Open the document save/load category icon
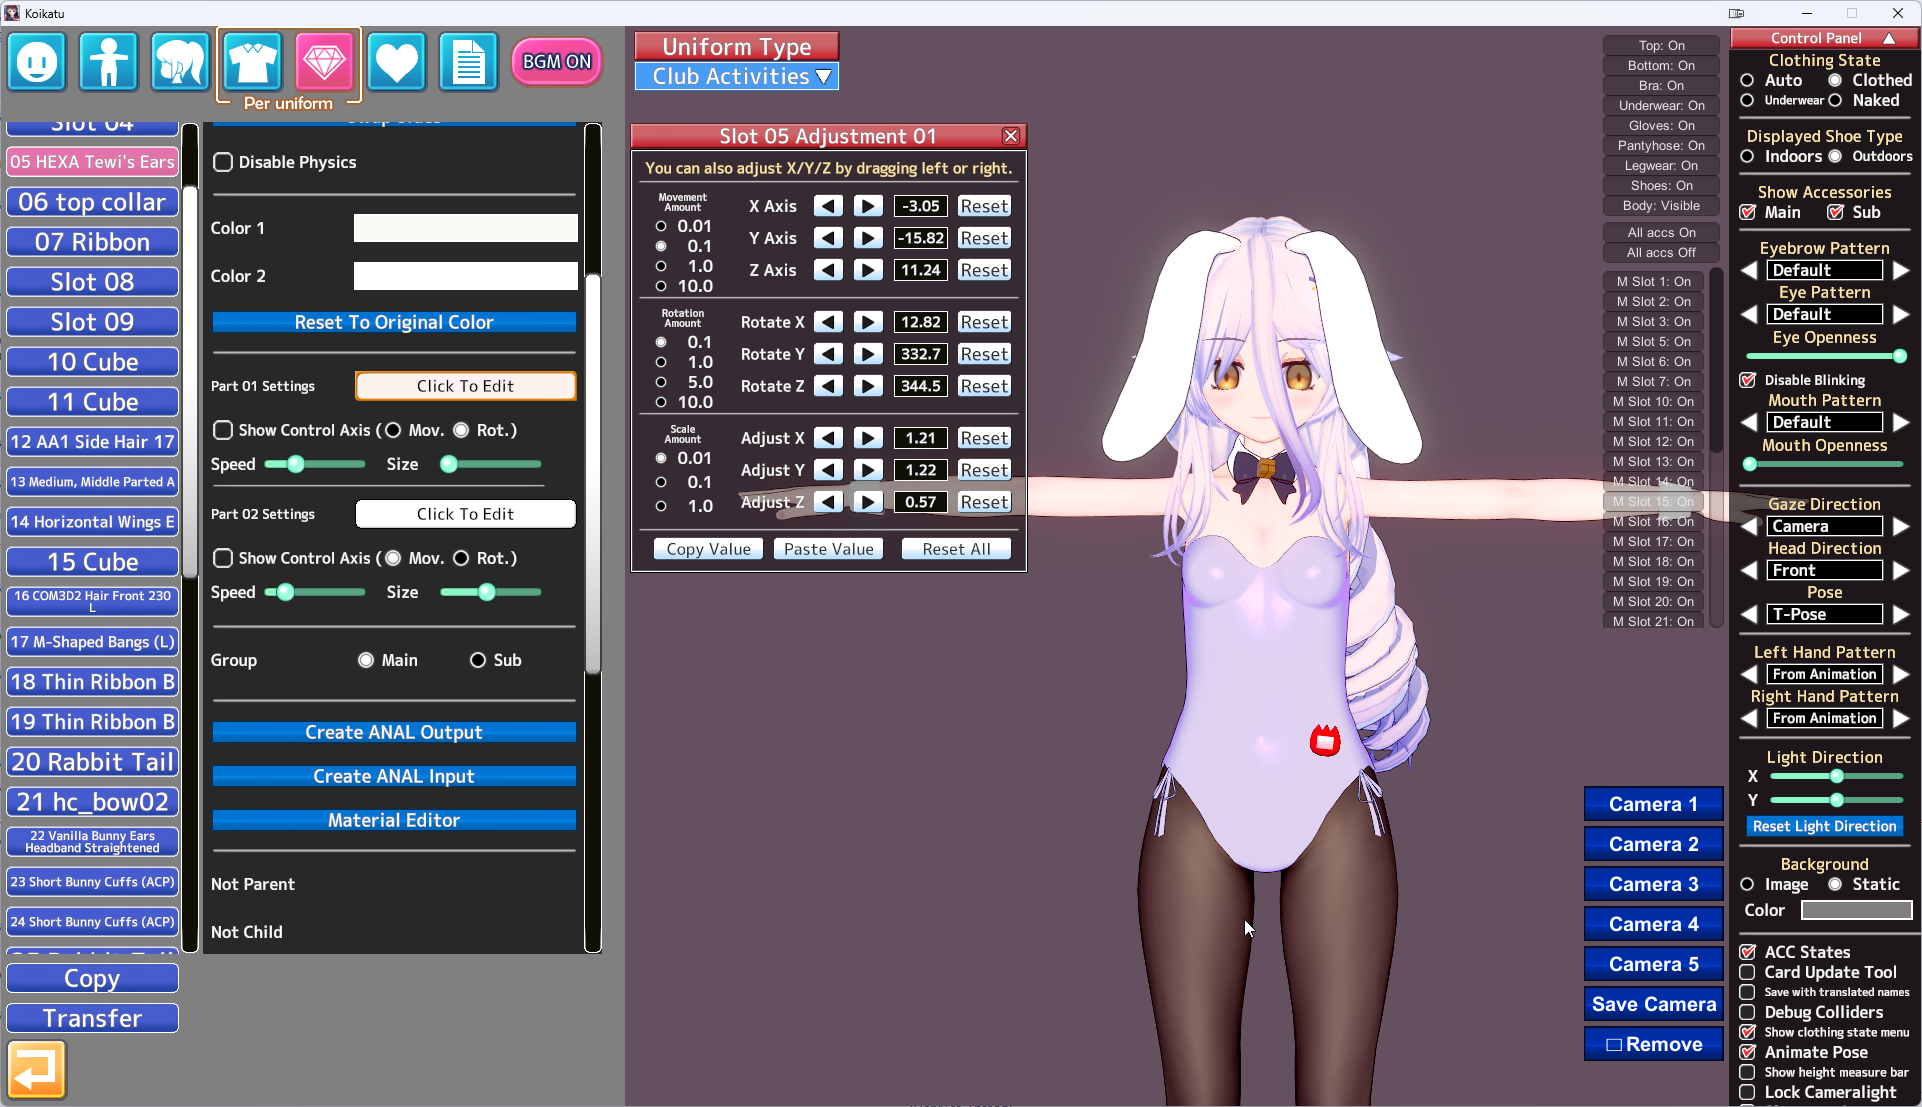 pyautogui.click(x=468, y=62)
